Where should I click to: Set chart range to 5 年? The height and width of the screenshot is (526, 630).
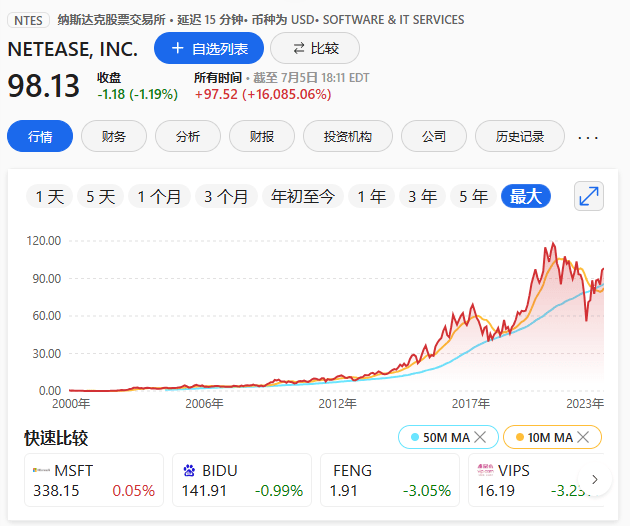pos(473,197)
